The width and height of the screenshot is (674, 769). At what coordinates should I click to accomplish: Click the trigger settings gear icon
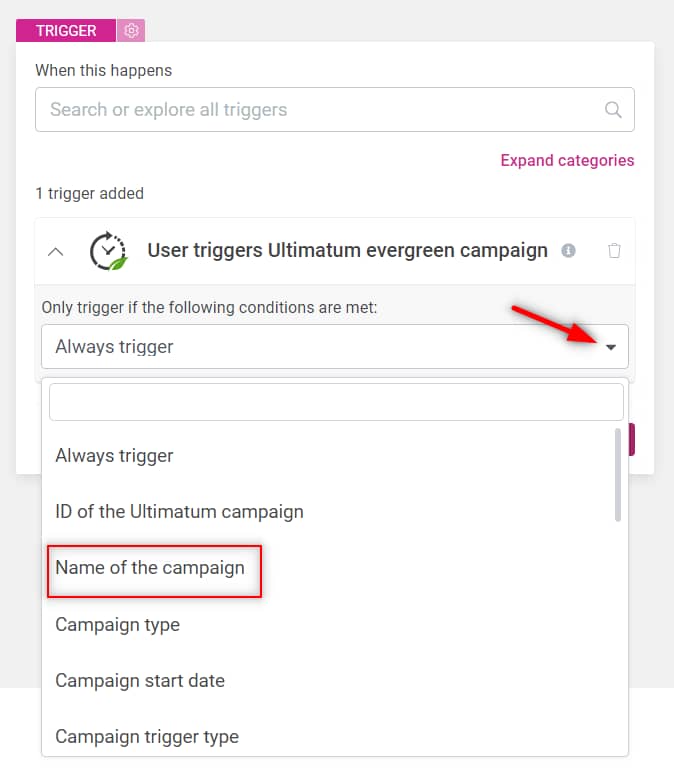click(x=131, y=31)
